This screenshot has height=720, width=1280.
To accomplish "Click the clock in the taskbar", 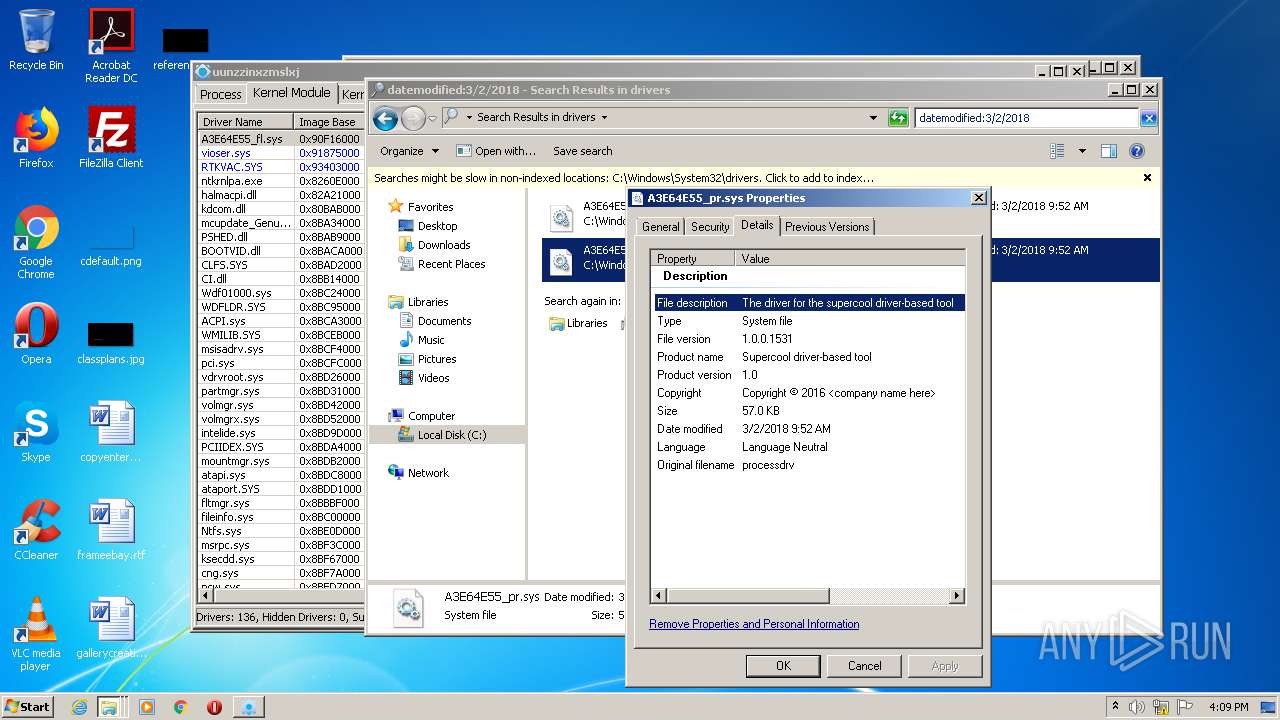I will [x=1229, y=707].
